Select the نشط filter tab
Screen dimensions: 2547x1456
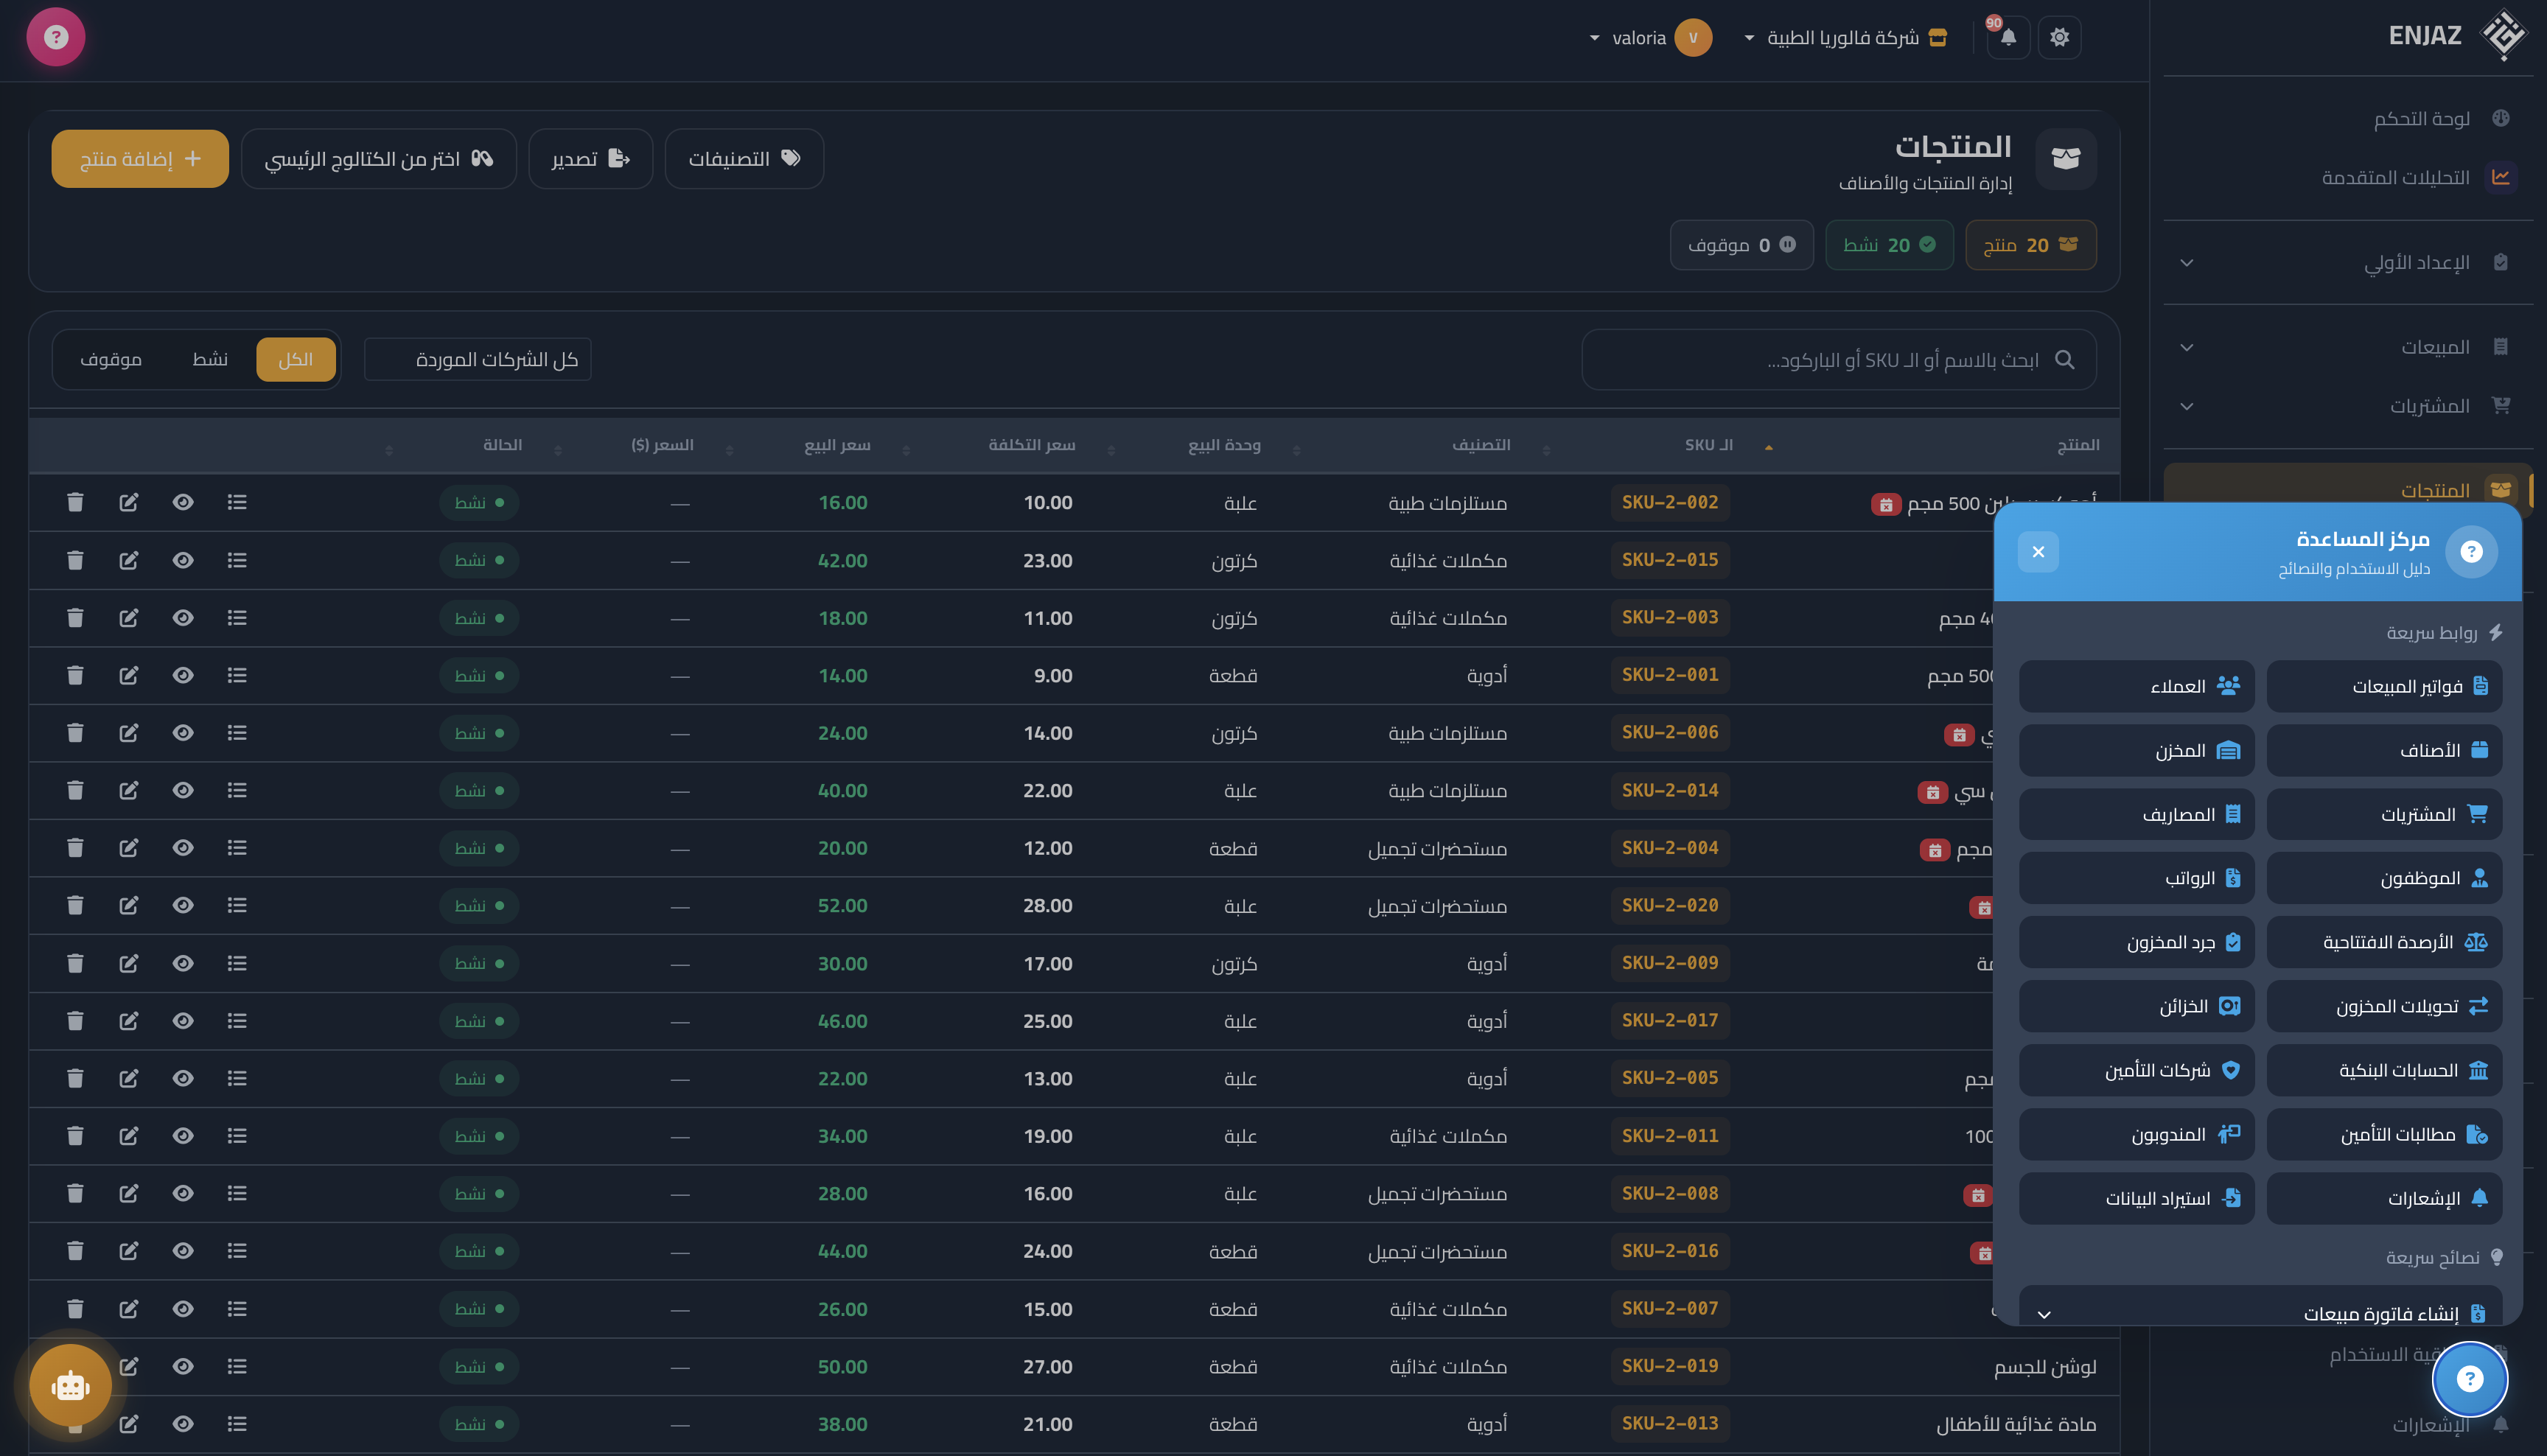[210, 359]
